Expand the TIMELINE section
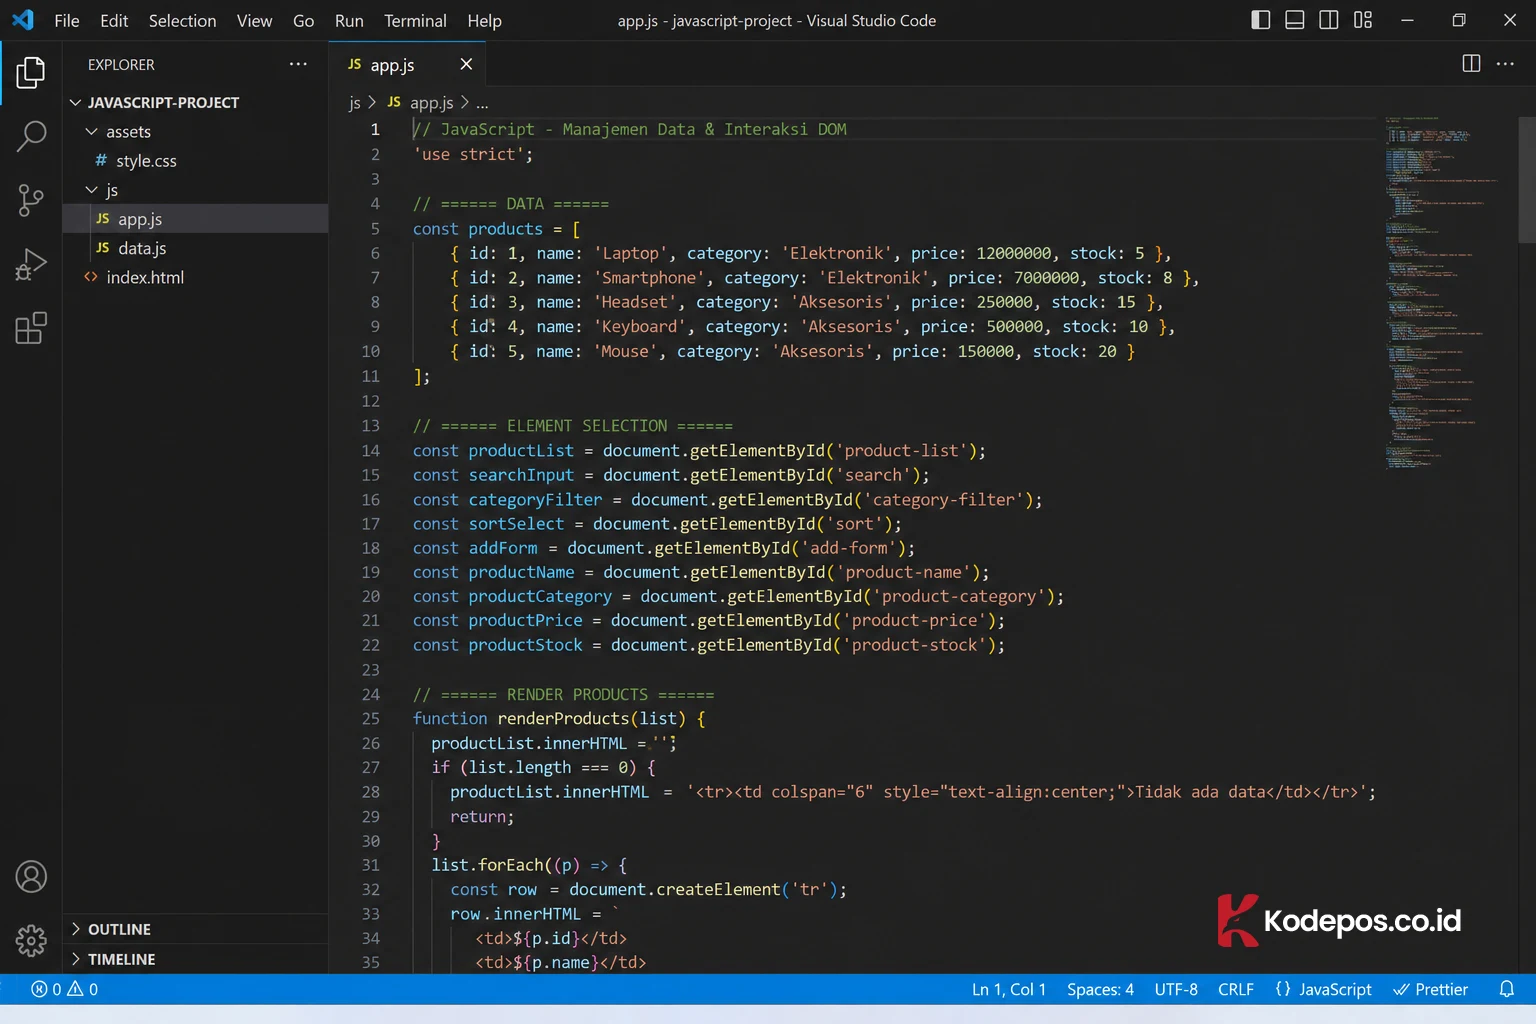The width and height of the screenshot is (1536, 1024). (x=196, y=959)
